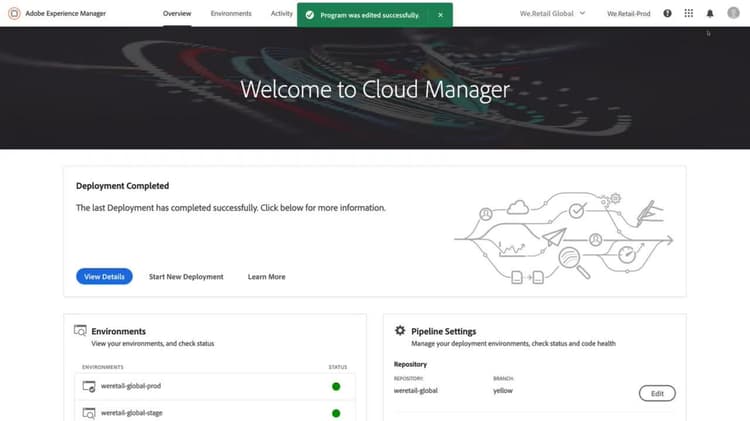750x421 pixels.
Task: Switch to the Activity tab
Action: pyautogui.click(x=282, y=13)
